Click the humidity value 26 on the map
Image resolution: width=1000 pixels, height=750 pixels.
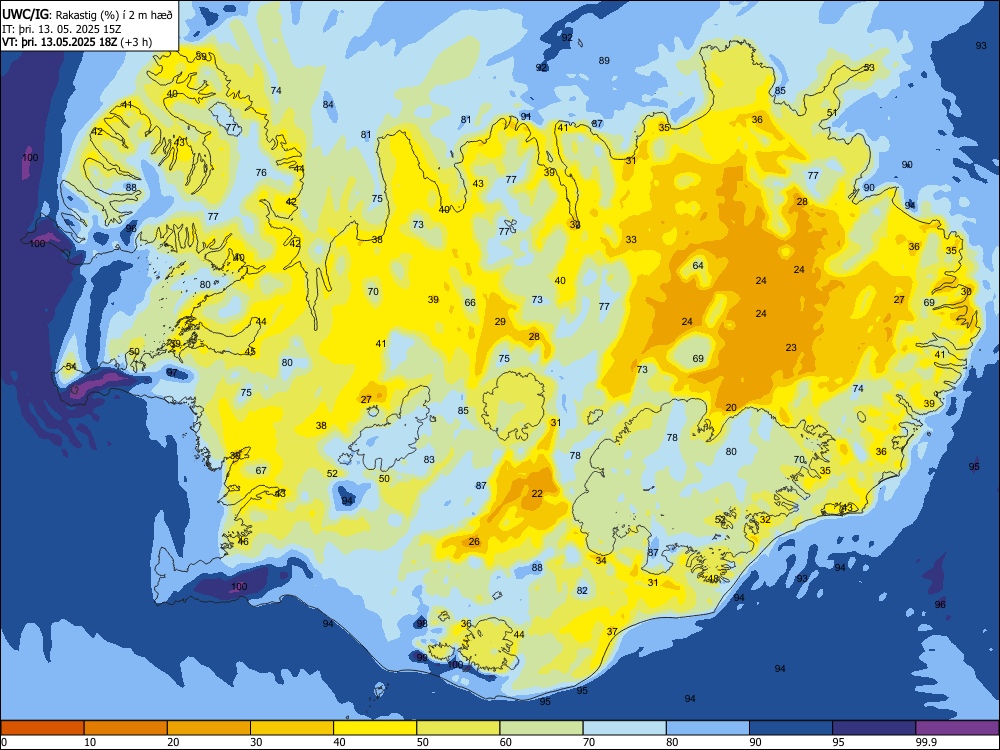pos(474,542)
